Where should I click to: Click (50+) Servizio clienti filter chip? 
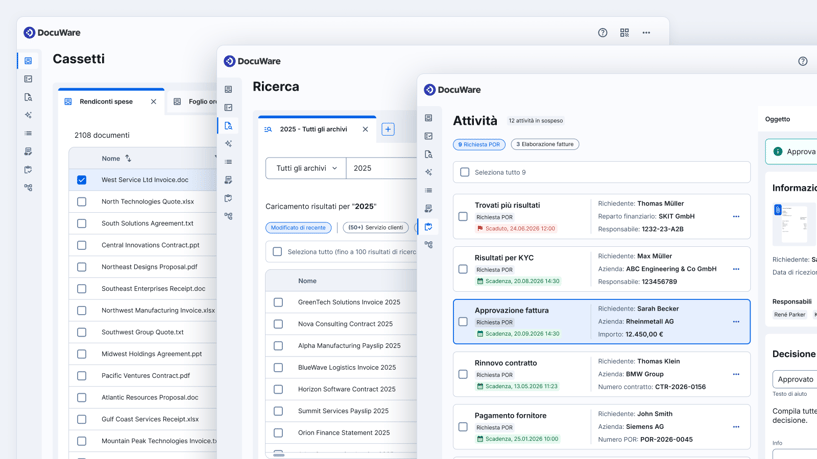376,228
